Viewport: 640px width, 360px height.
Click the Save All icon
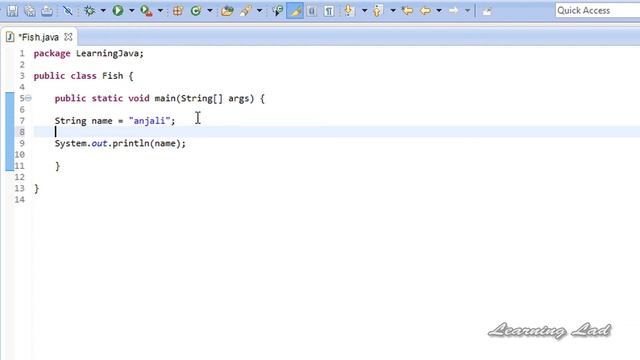29,11
